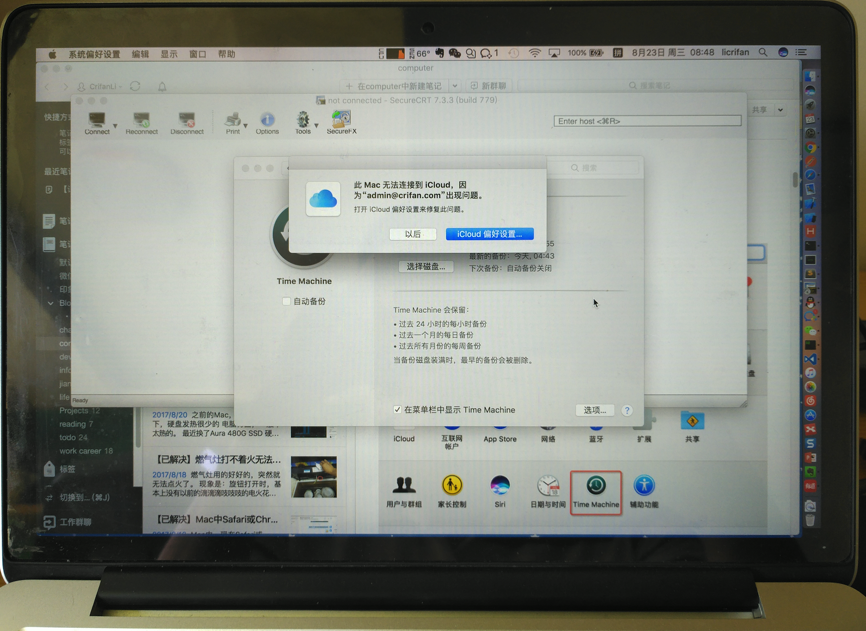Expand the Tools dropdown arrow in SecureCRT
Screen dimensions: 866x631
[316, 126]
